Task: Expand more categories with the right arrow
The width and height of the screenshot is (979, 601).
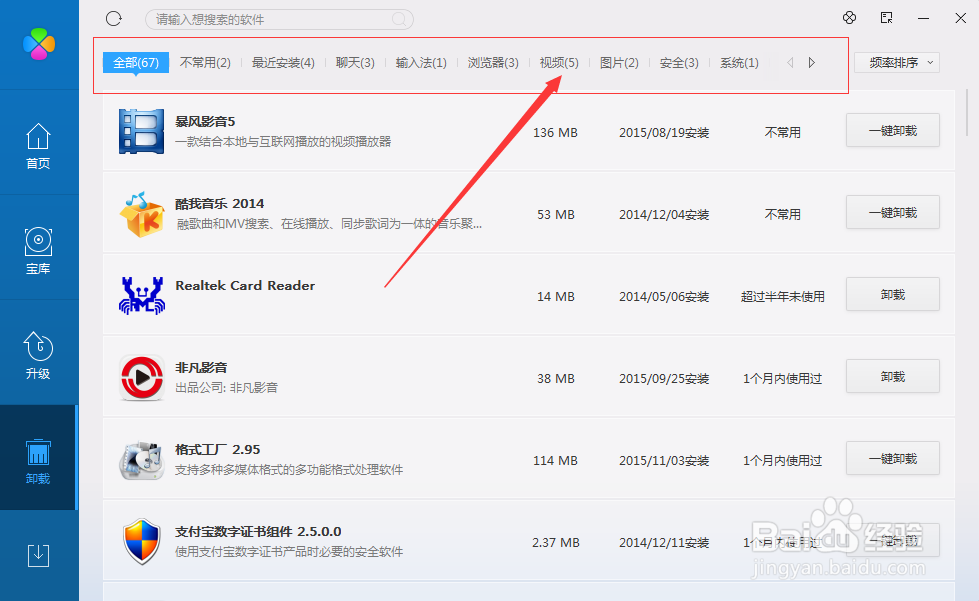Action: point(811,62)
